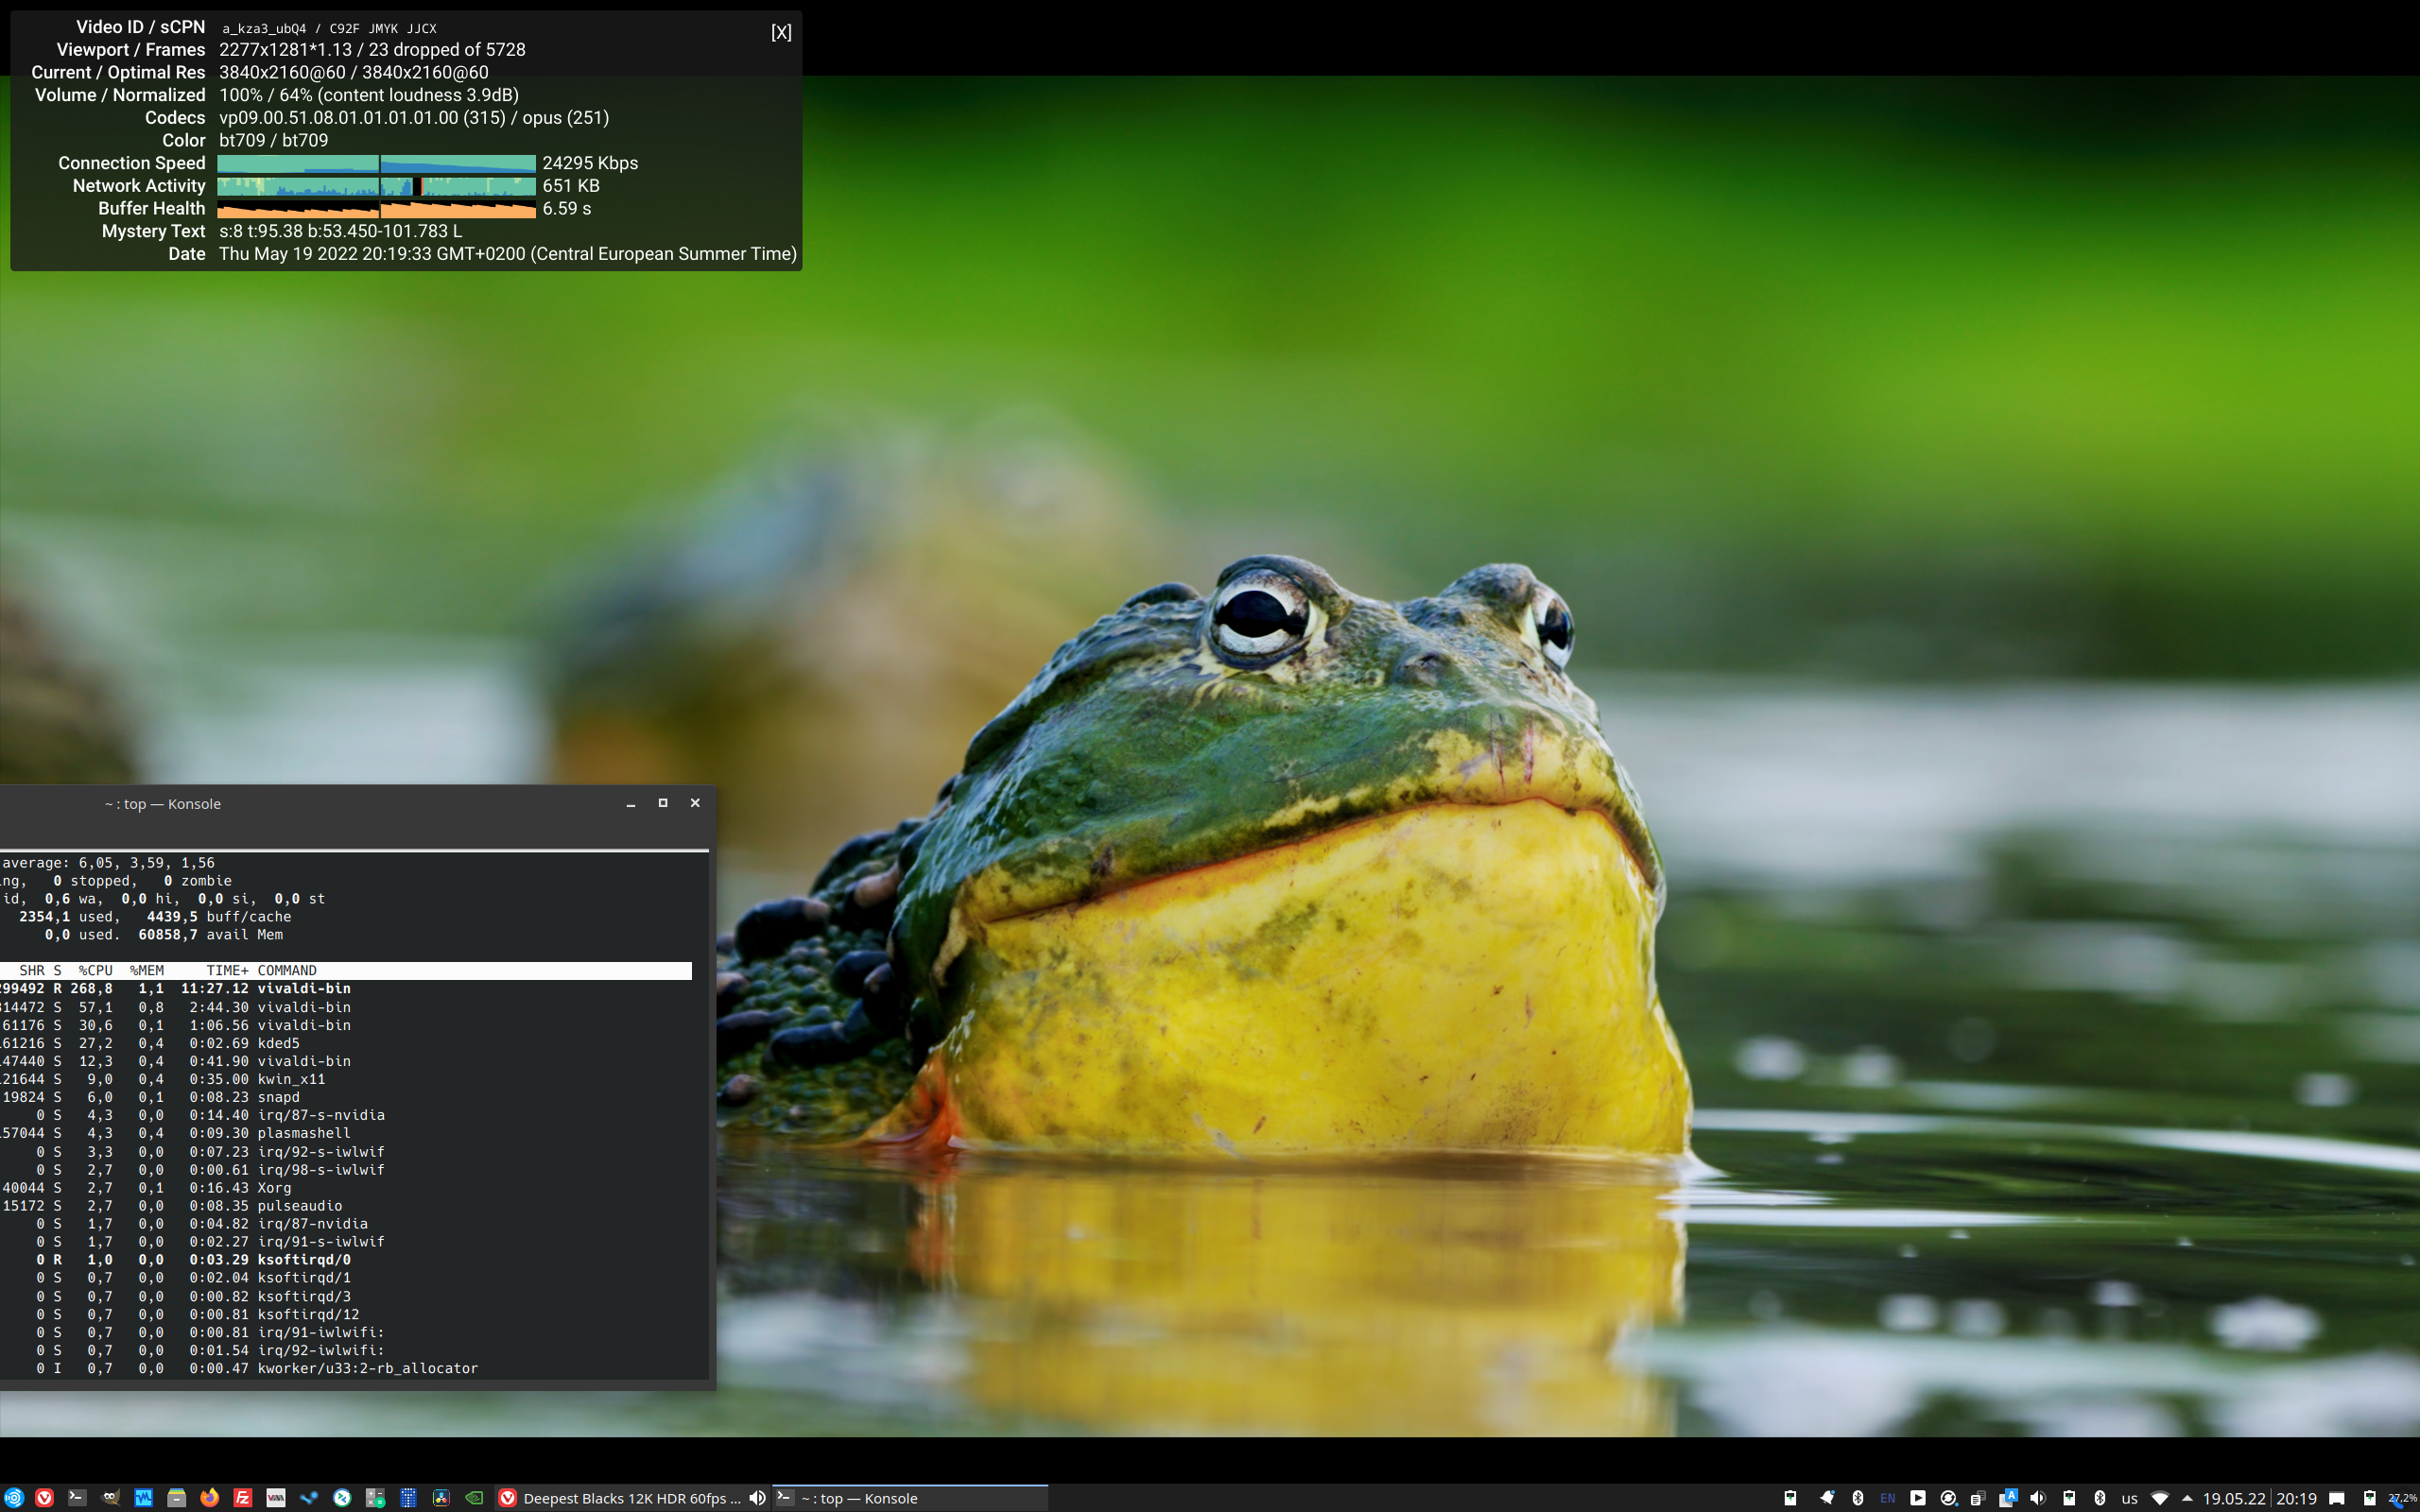Open the NVIDIA settings taskbar icon
The width and height of the screenshot is (2420, 1512).
pos(474,1497)
